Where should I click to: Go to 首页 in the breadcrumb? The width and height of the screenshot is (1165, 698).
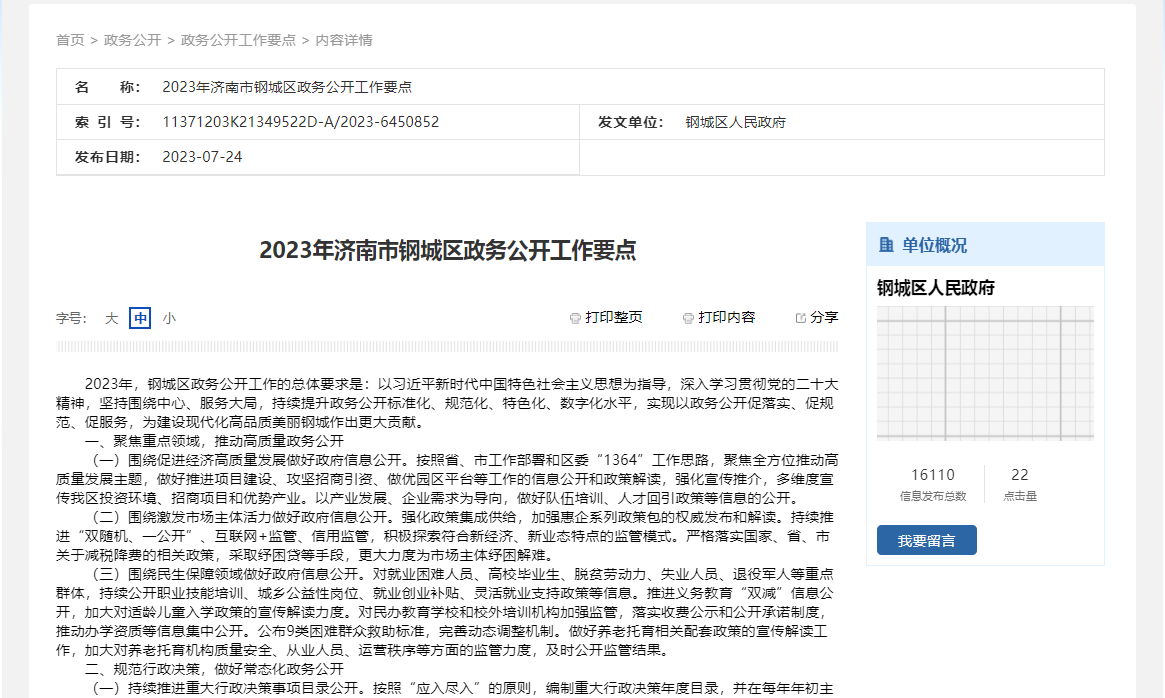pyautogui.click(x=70, y=40)
